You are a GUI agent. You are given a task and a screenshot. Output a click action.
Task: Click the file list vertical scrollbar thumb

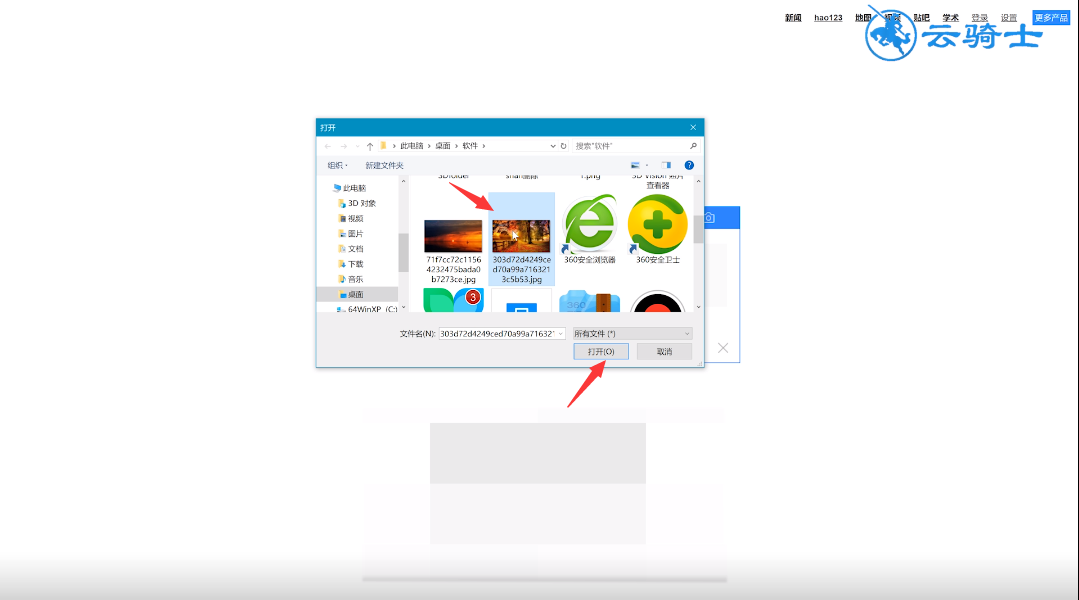[x=698, y=228]
